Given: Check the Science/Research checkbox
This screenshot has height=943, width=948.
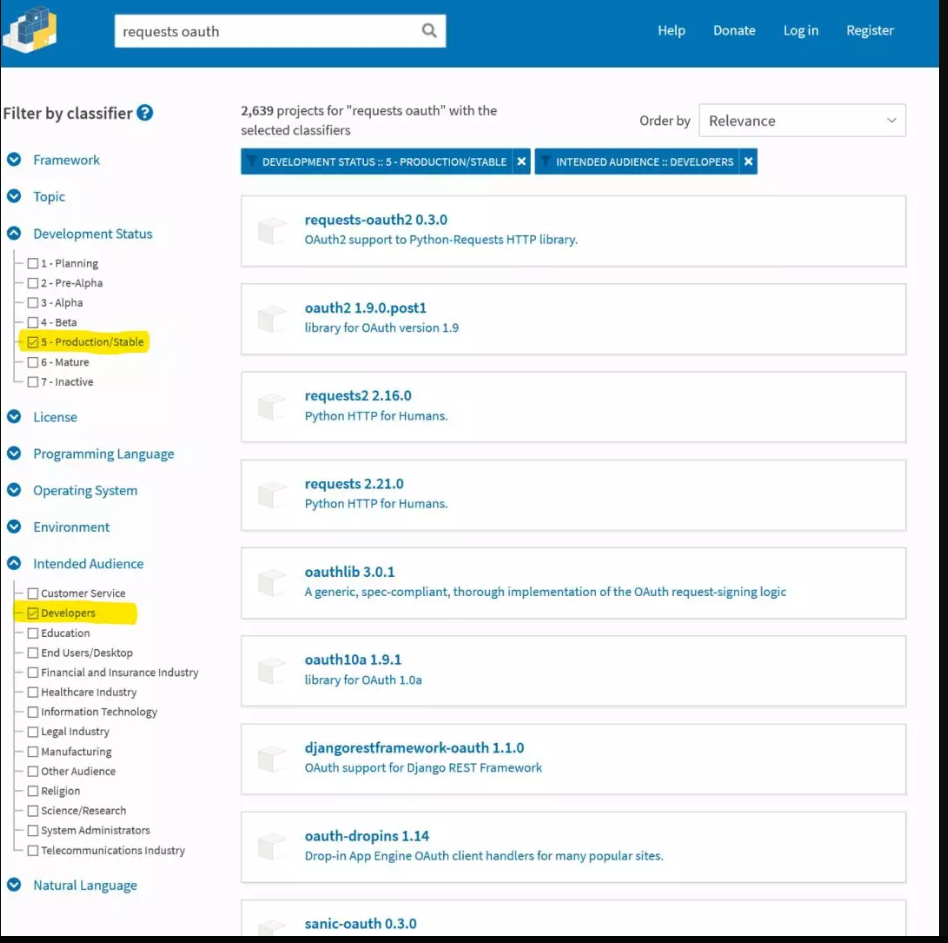Looking at the screenshot, I should click(33, 811).
